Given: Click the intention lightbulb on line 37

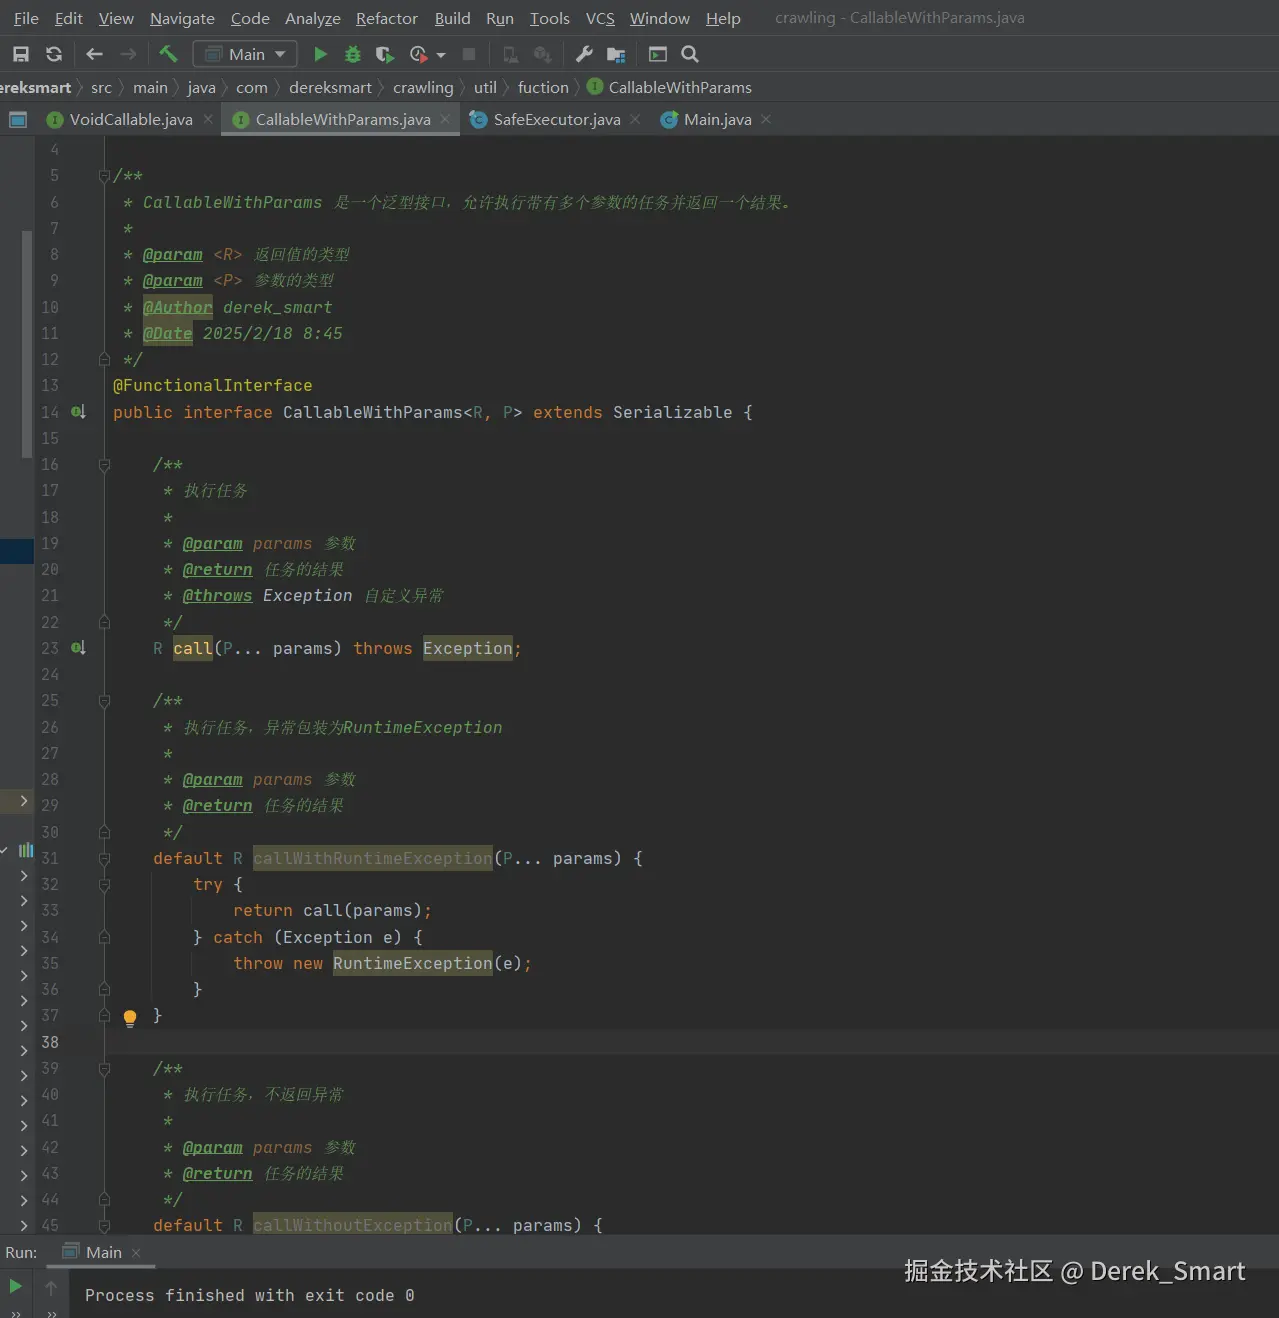Looking at the screenshot, I should [130, 1018].
